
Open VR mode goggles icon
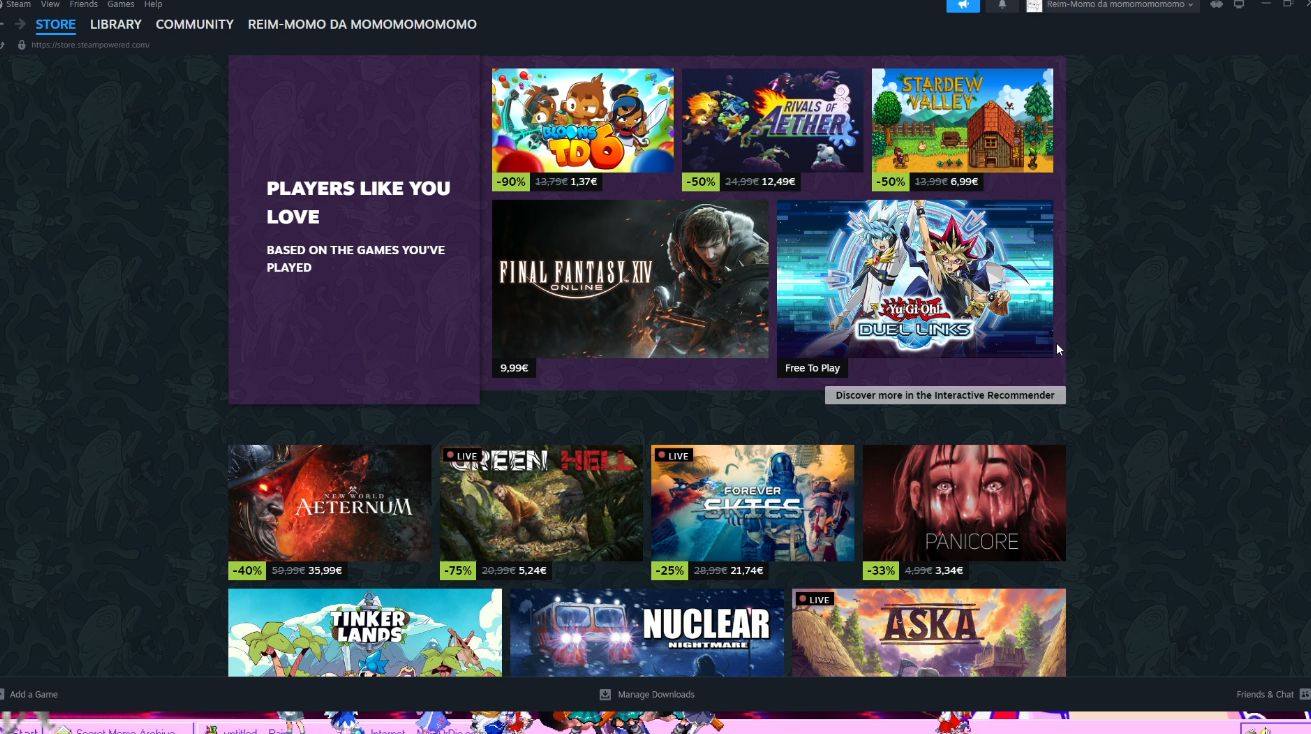[1217, 5]
